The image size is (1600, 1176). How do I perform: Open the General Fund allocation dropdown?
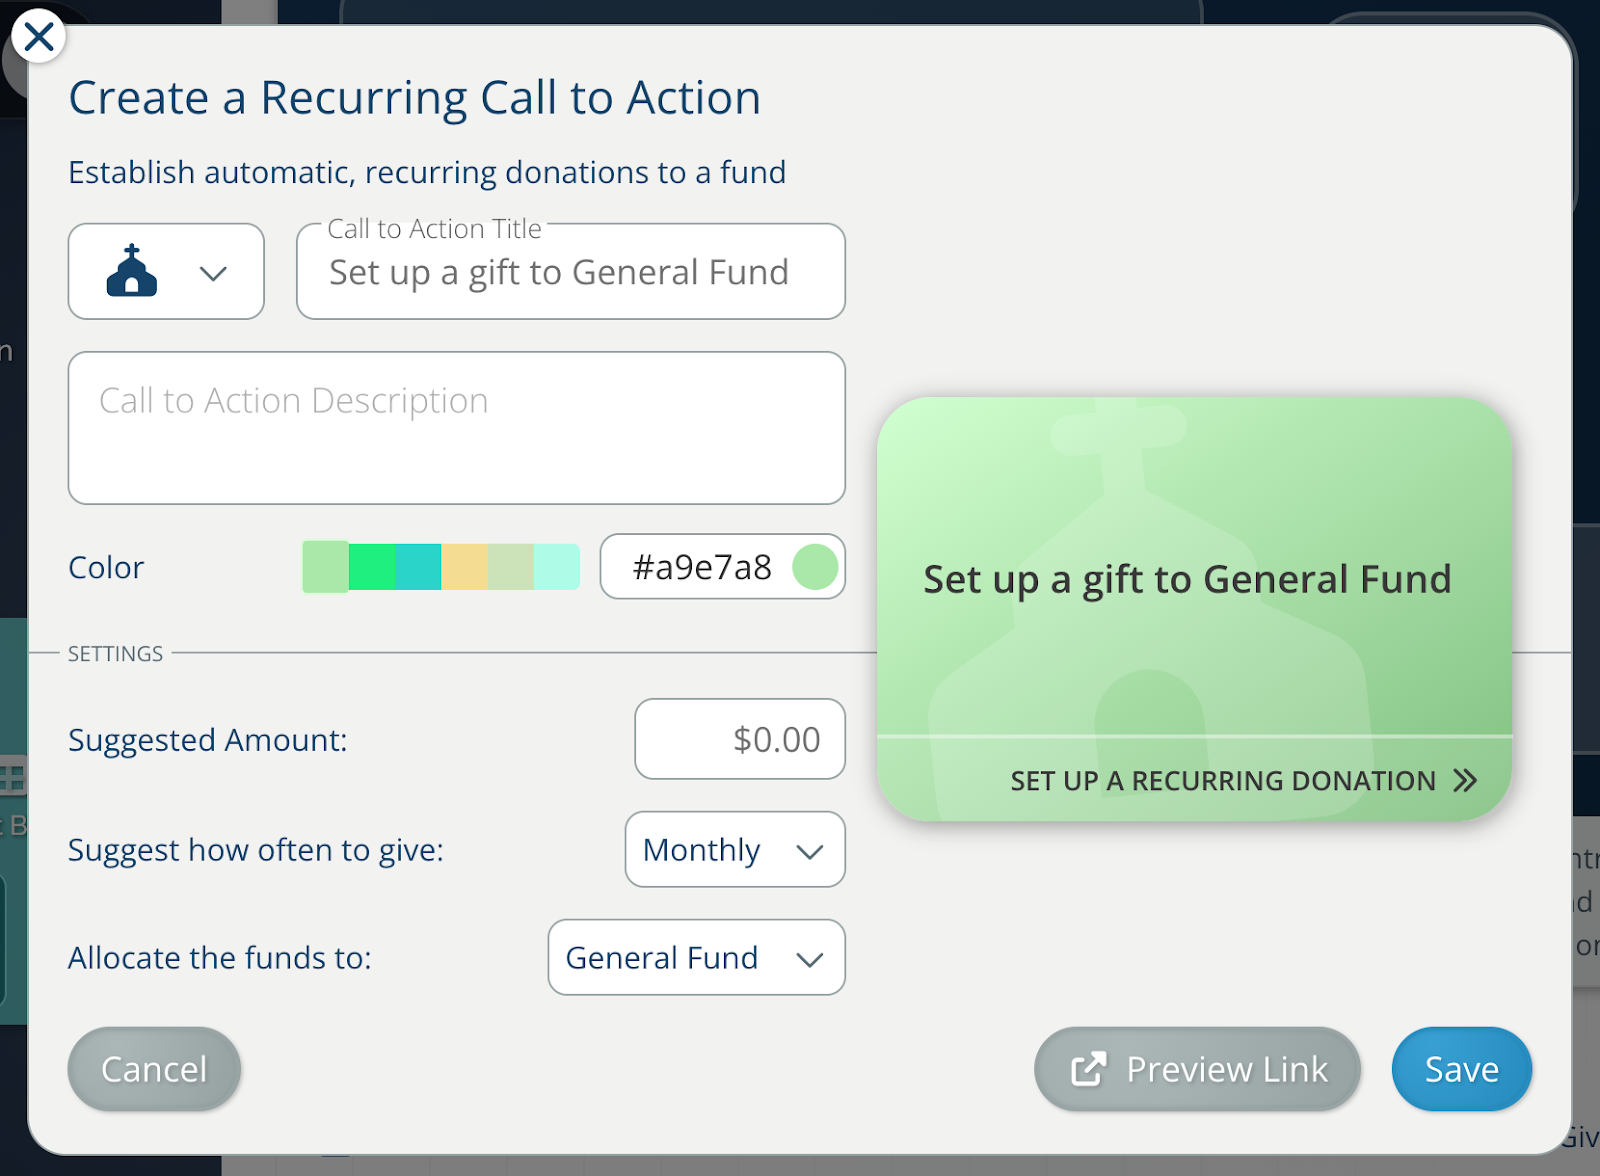[696, 958]
